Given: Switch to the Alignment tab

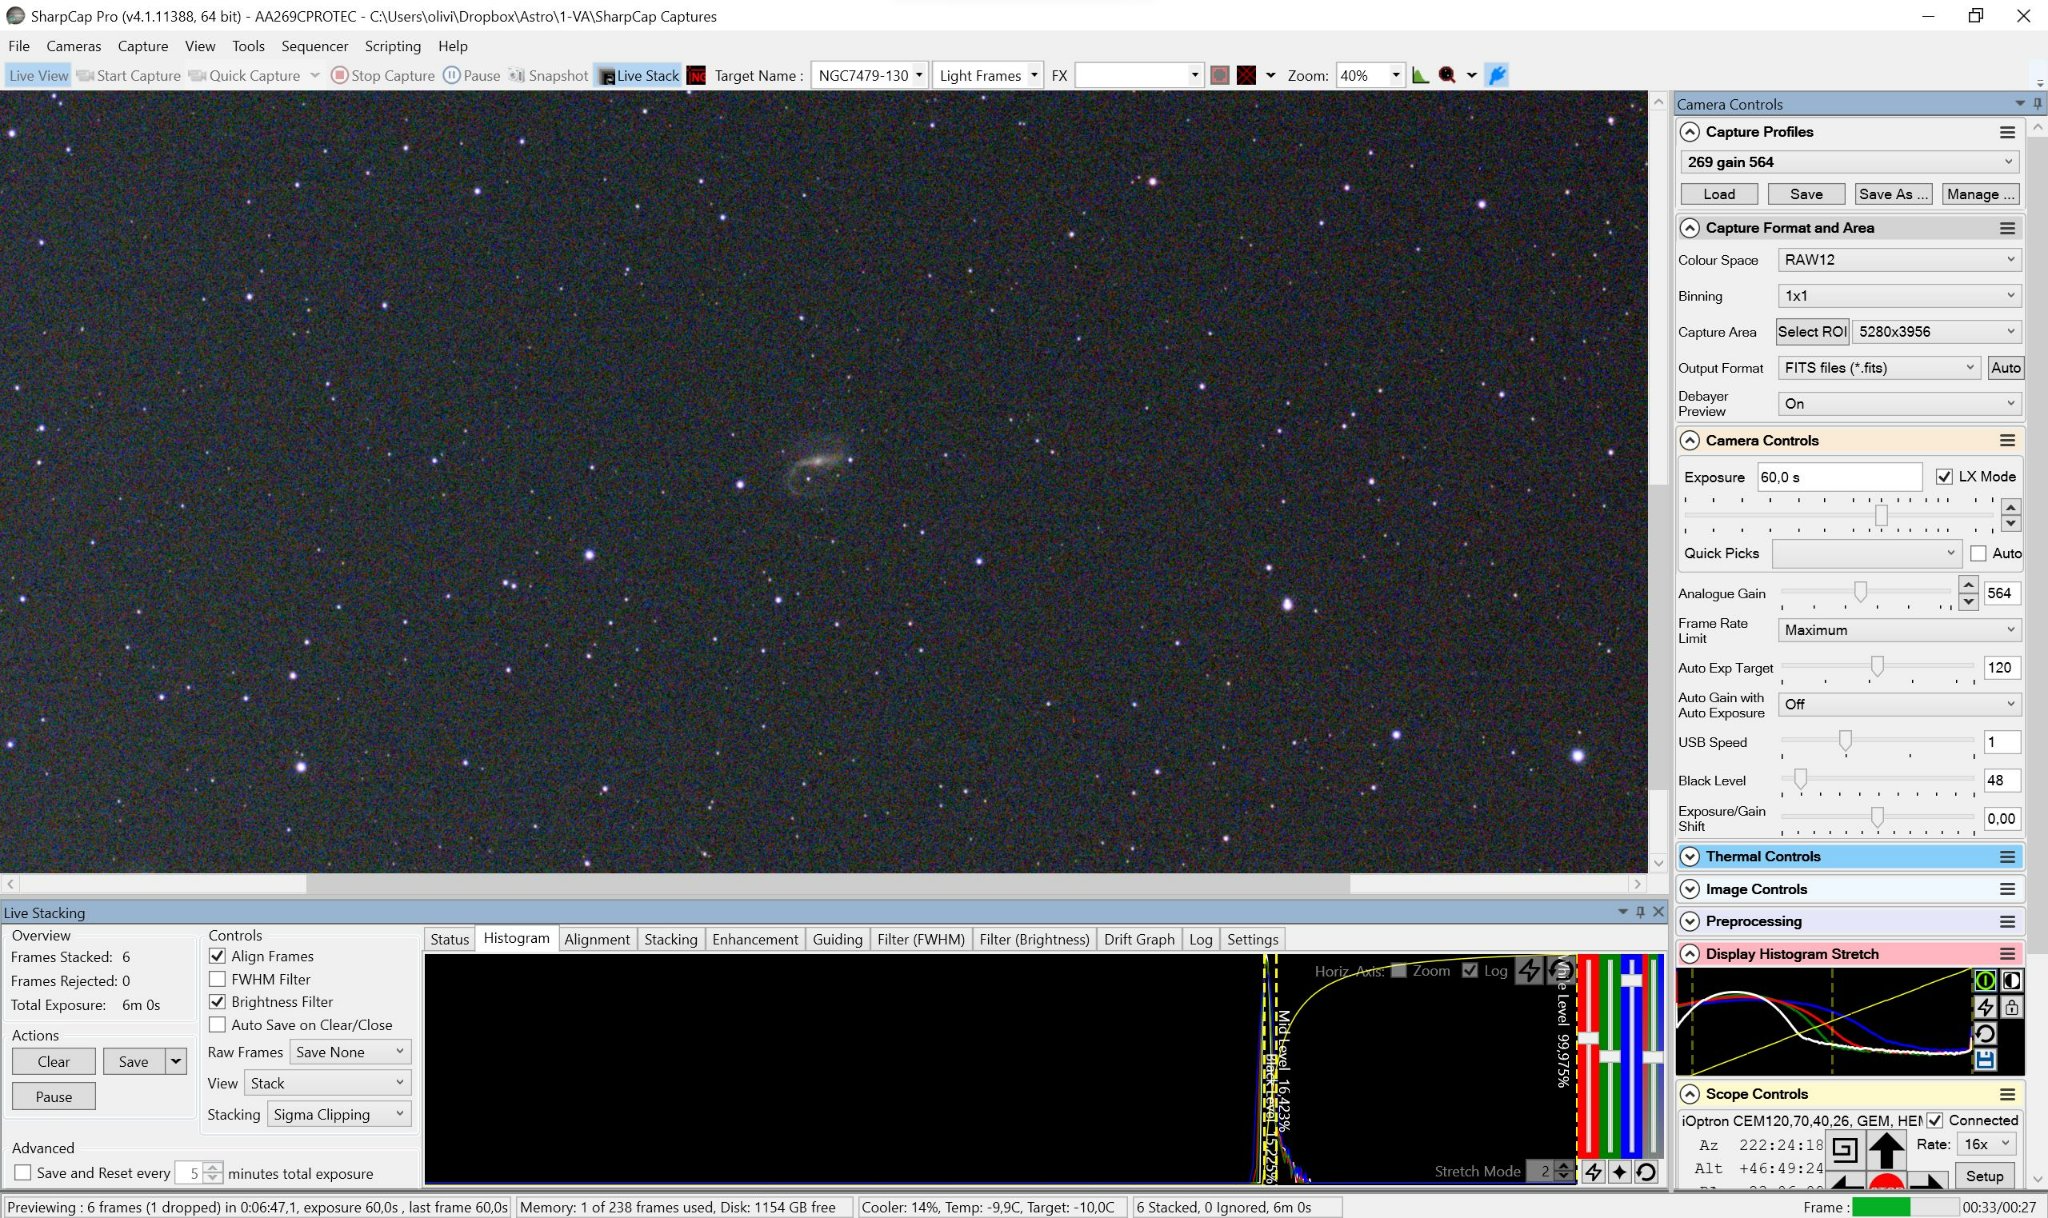Looking at the screenshot, I should tap(597, 939).
